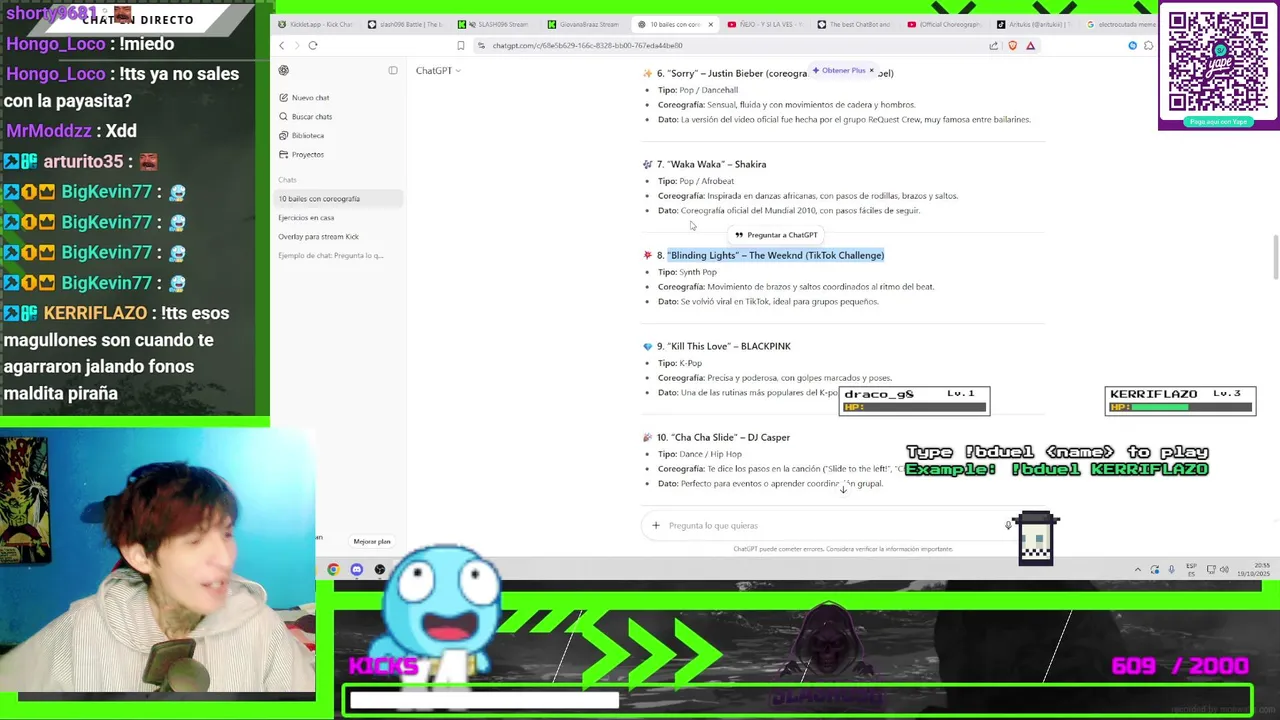Open the 'Ejercicios en casa' chat
Viewport: 1280px width, 720px height.
pos(339,217)
